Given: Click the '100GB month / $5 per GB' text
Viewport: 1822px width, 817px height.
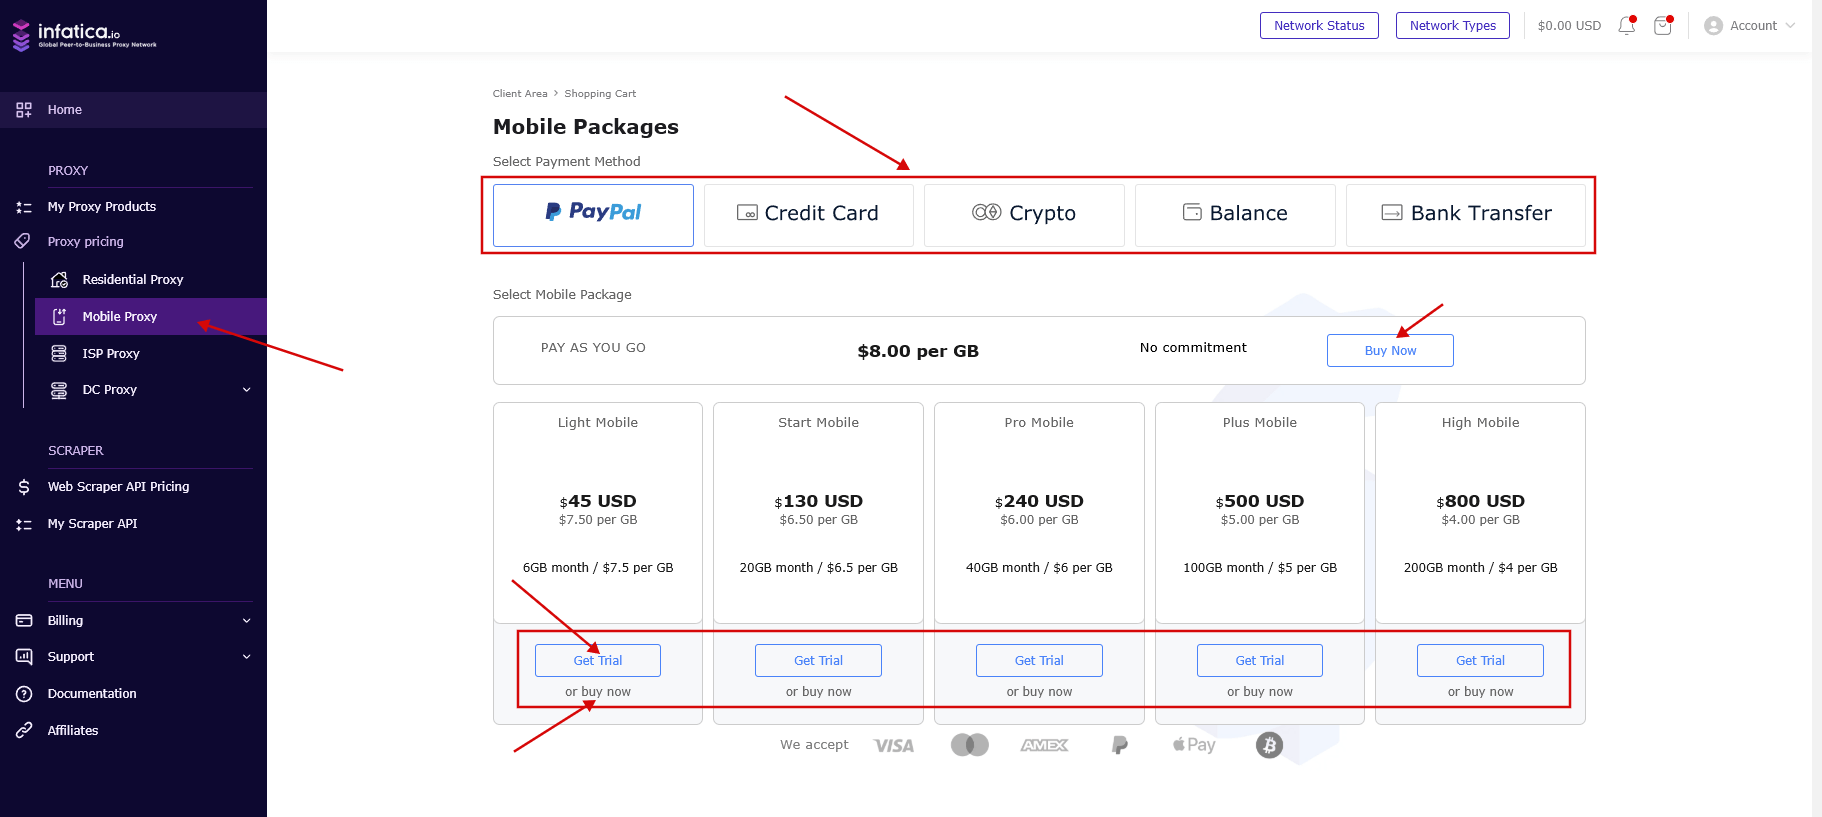Looking at the screenshot, I should (1260, 568).
